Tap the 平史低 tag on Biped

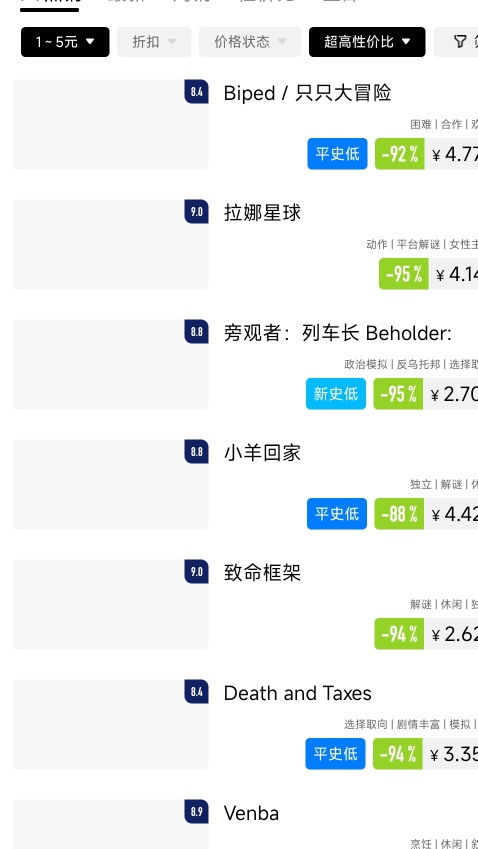337,154
